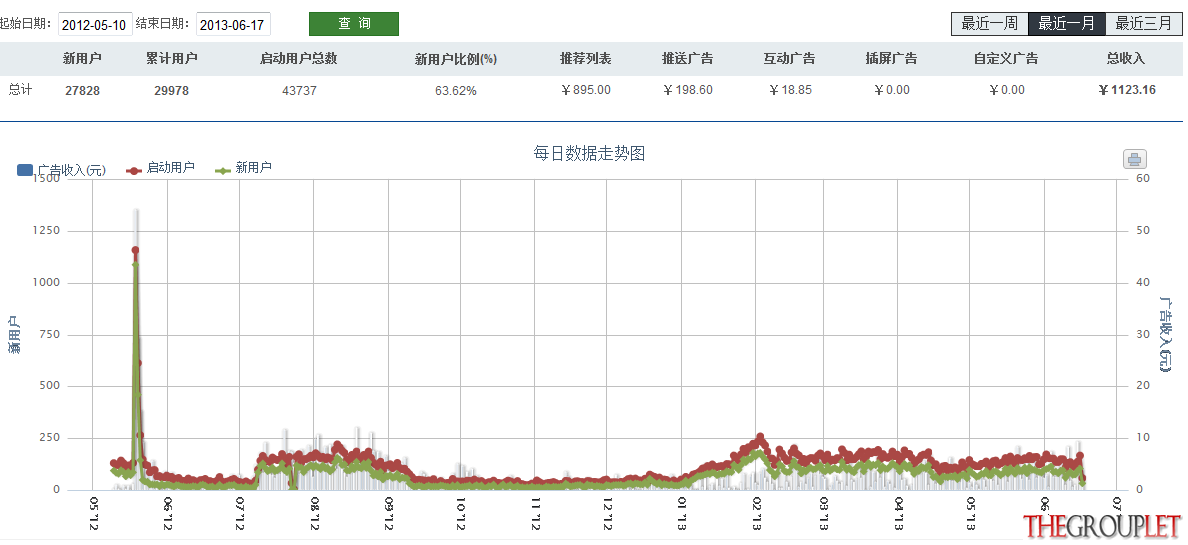Click the 推送广告 column header
This screenshot has height=545, width=1188.
pyautogui.click(x=687, y=58)
